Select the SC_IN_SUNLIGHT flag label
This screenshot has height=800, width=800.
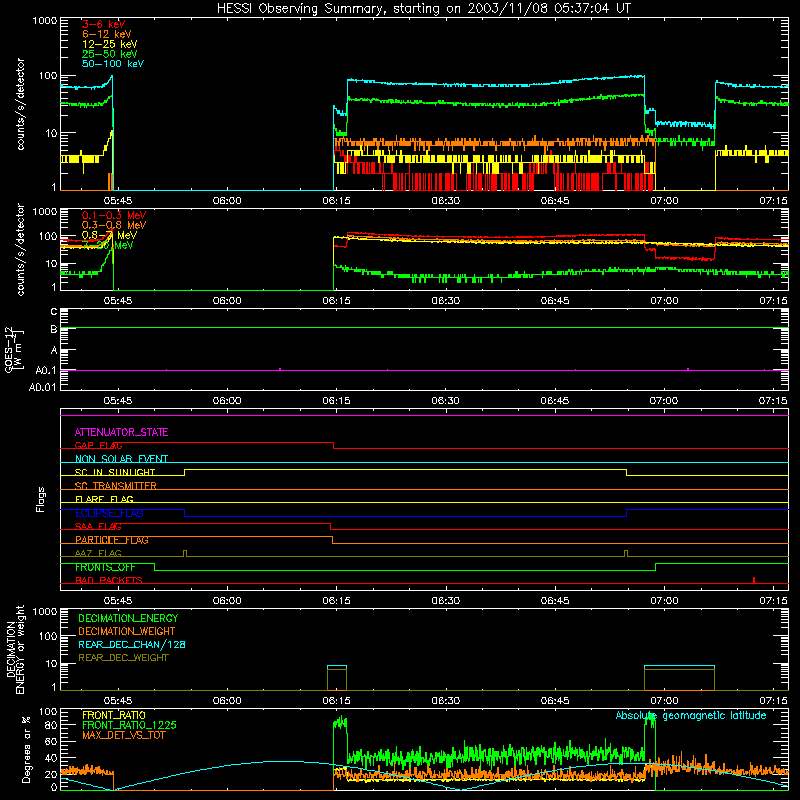point(115,472)
